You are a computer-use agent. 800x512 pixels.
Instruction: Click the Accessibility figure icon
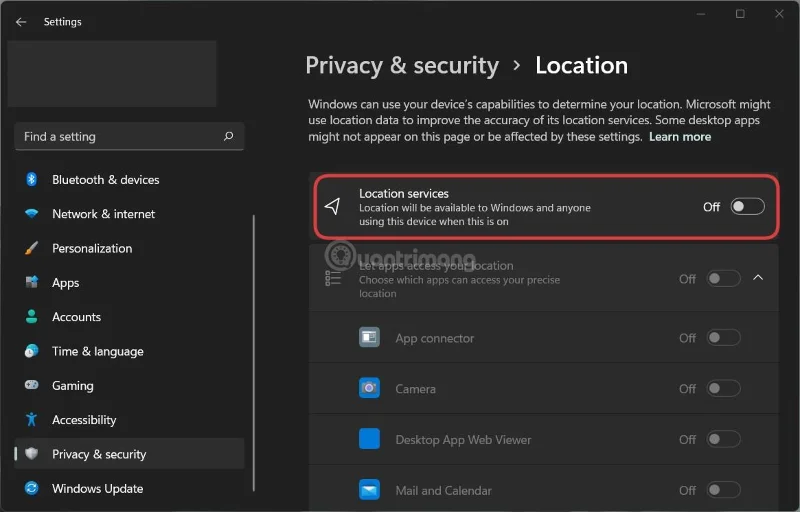point(31,419)
